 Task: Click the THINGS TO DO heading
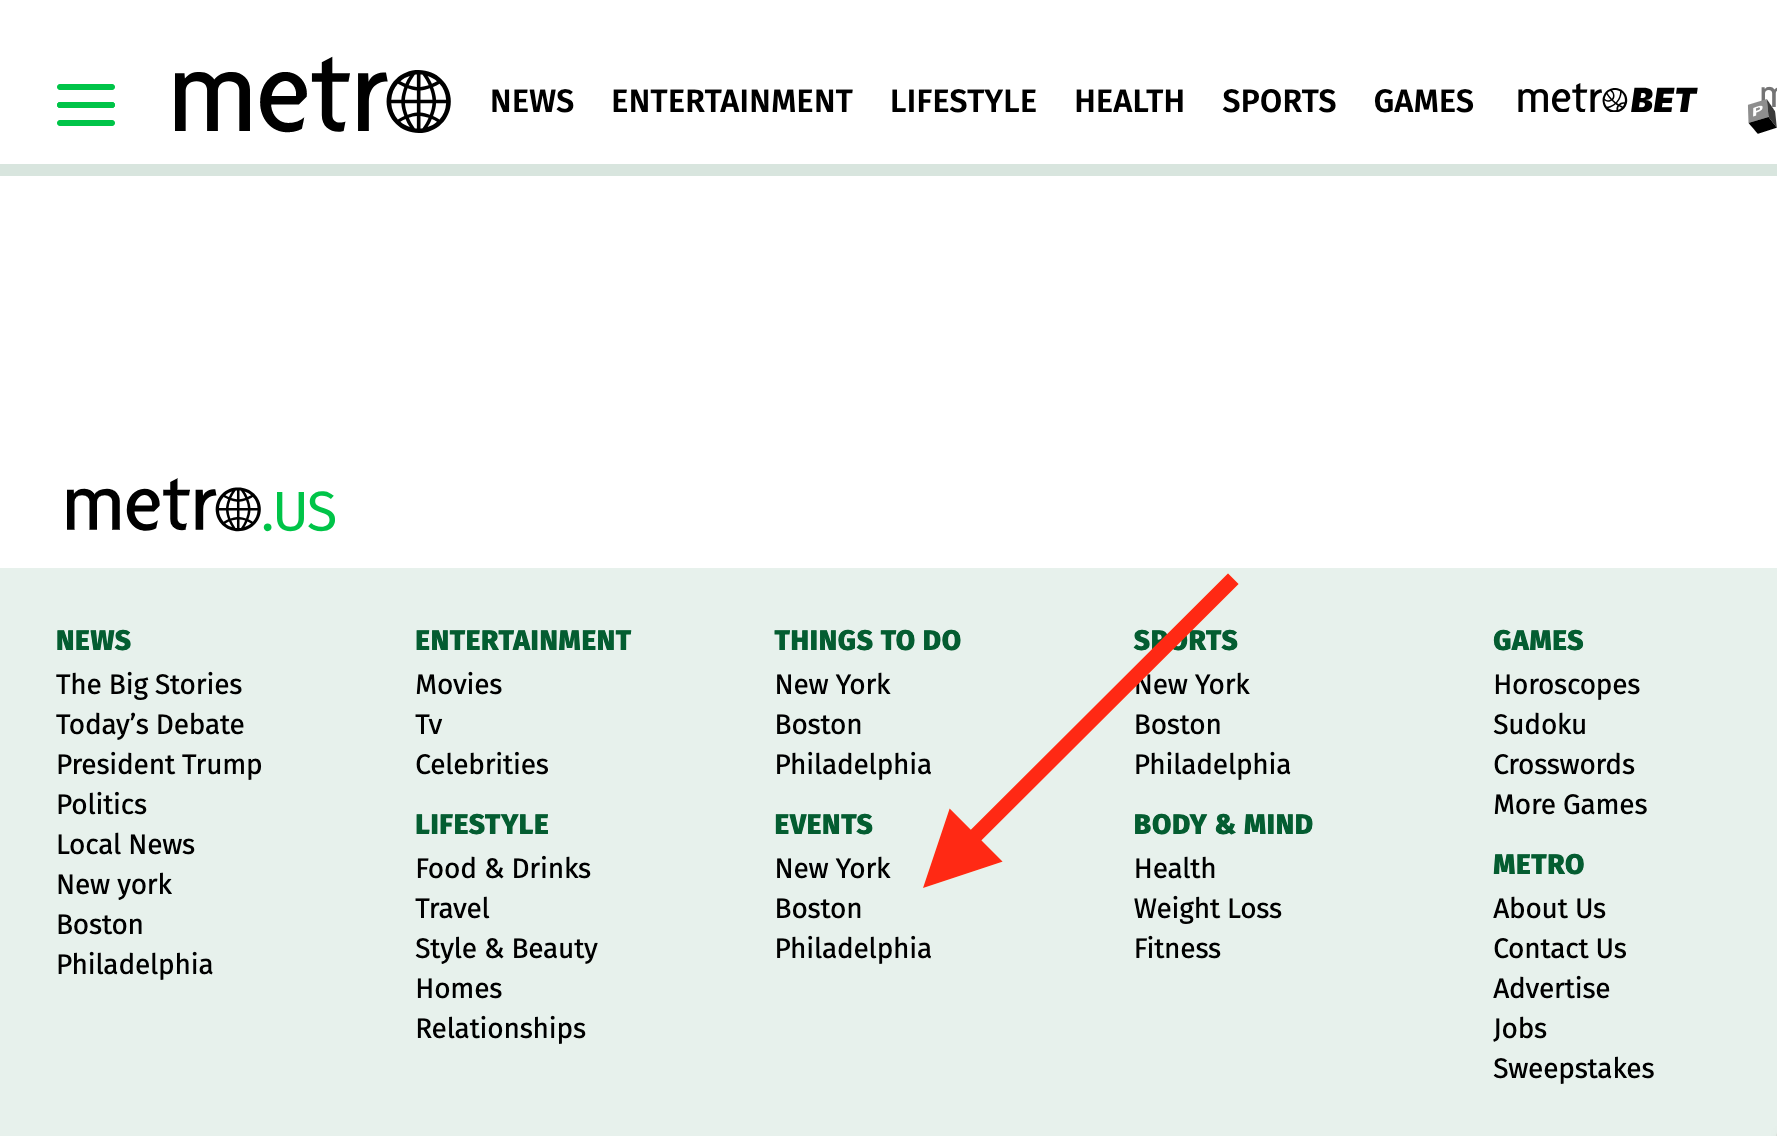point(868,640)
